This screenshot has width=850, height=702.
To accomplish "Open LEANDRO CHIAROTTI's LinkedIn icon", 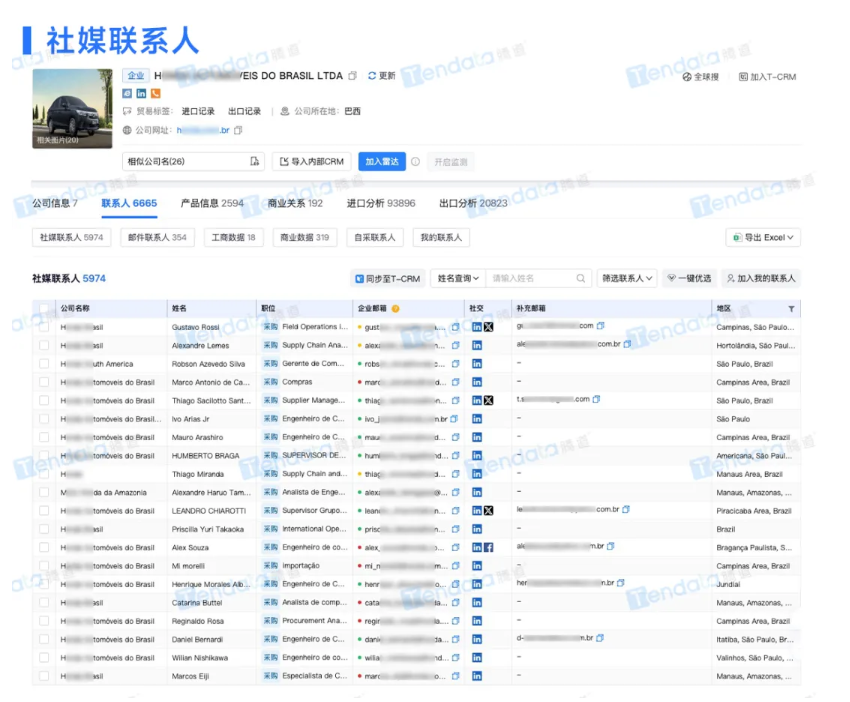I will pyautogui.click(x=476, y=511).
